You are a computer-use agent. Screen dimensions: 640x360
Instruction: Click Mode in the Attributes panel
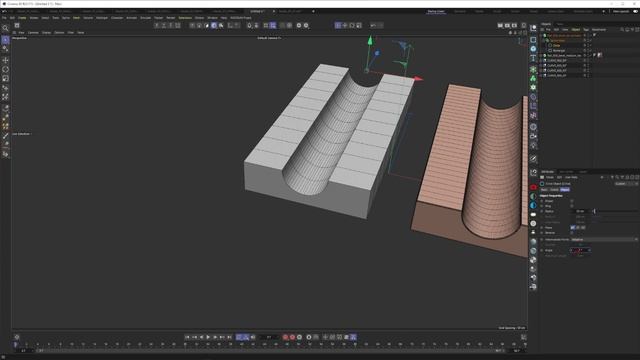click(550, 177)
